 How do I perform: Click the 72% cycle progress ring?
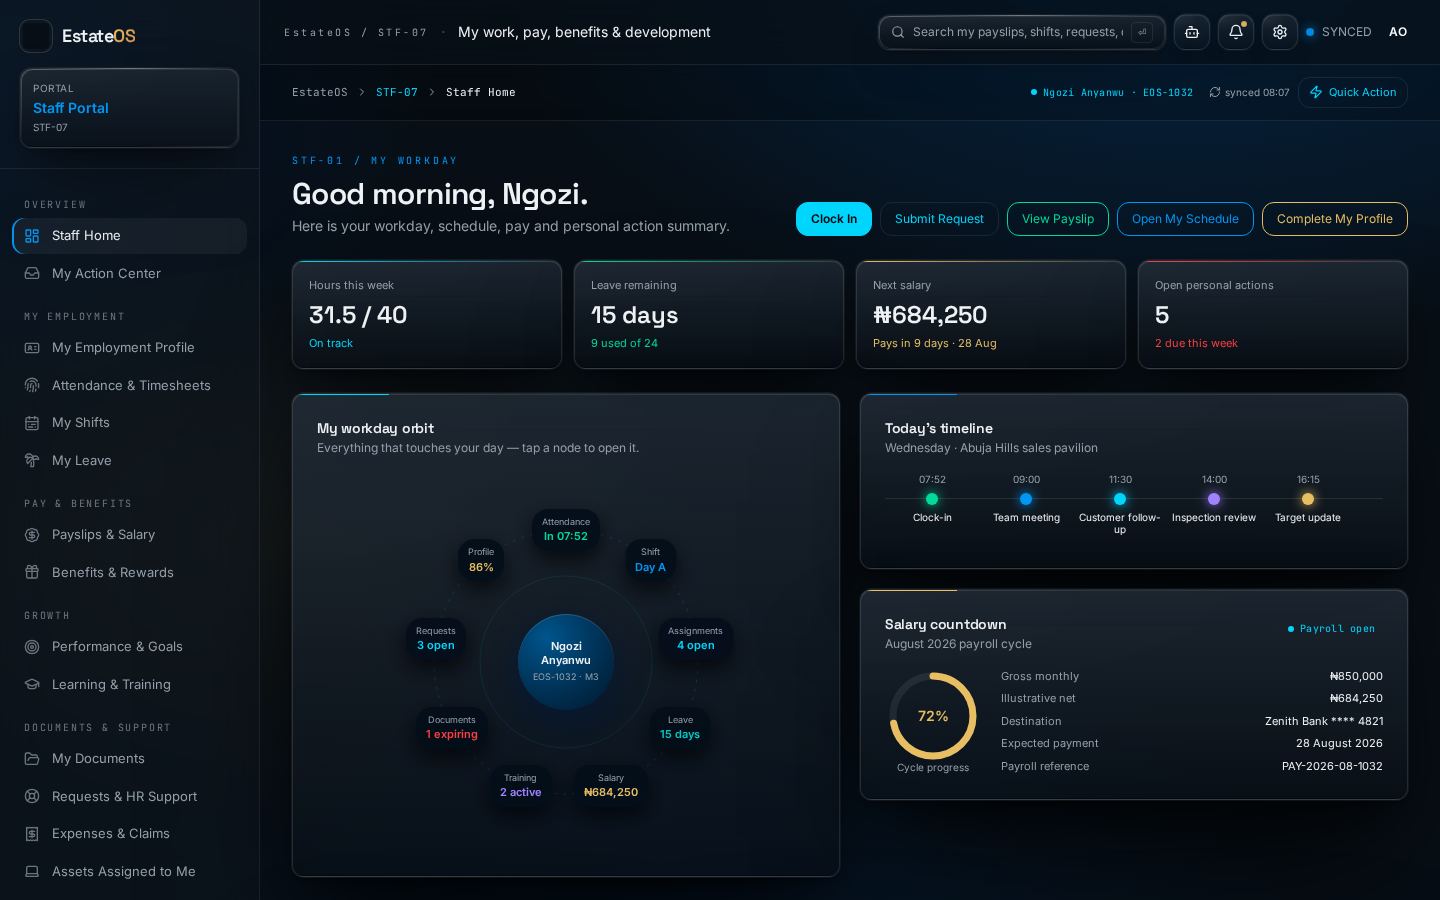933,716
